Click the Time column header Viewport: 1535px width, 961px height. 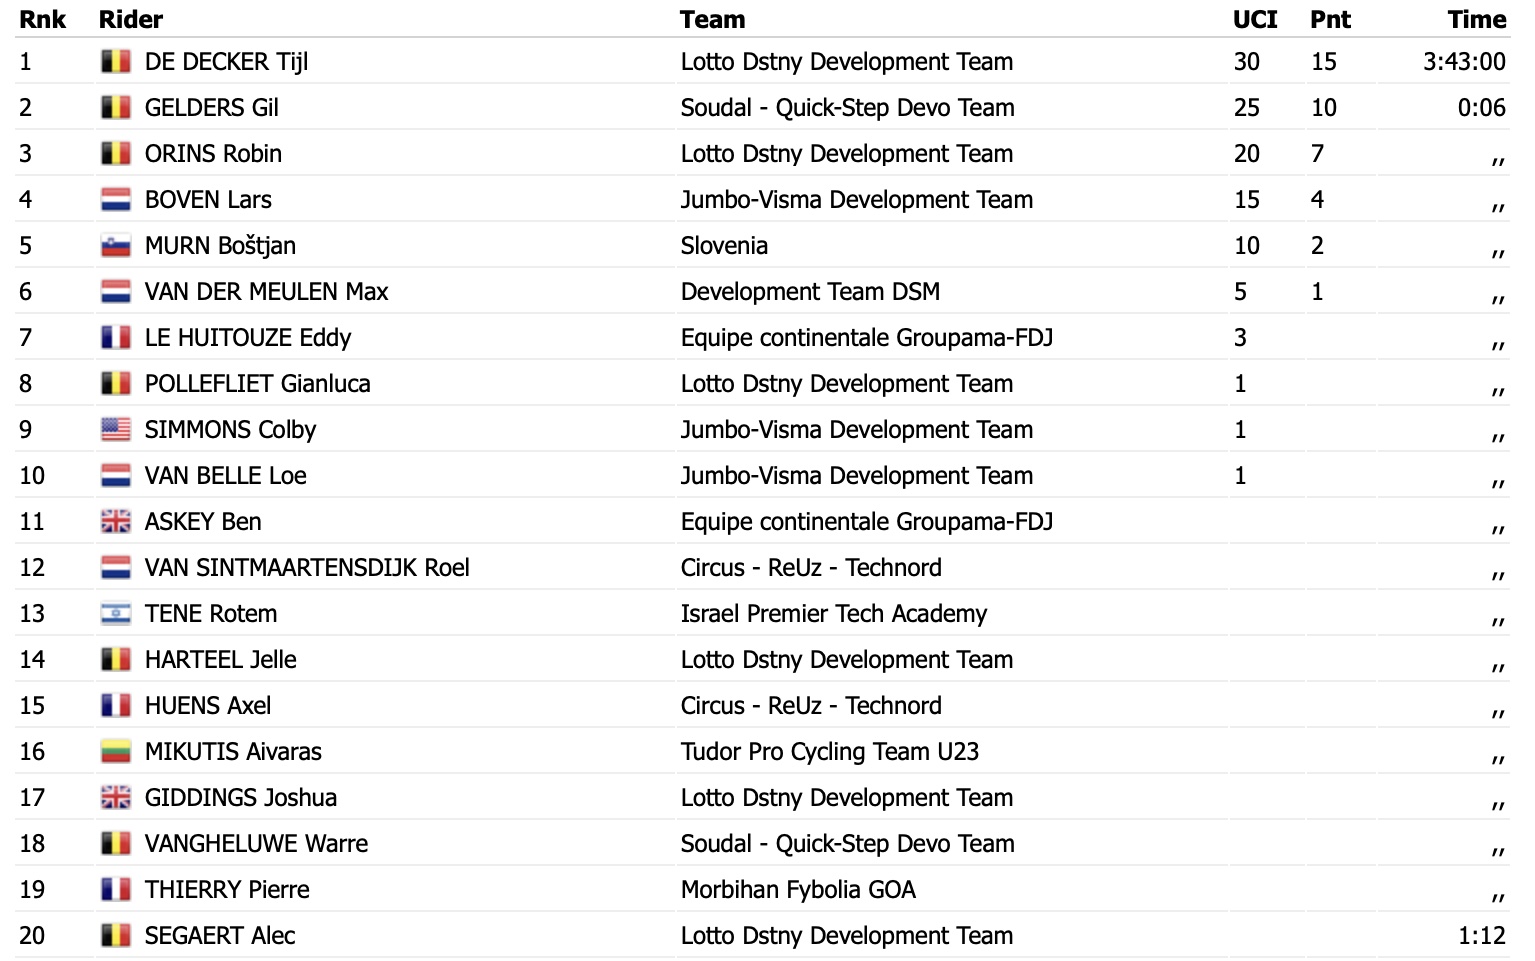coord(1476,19)
